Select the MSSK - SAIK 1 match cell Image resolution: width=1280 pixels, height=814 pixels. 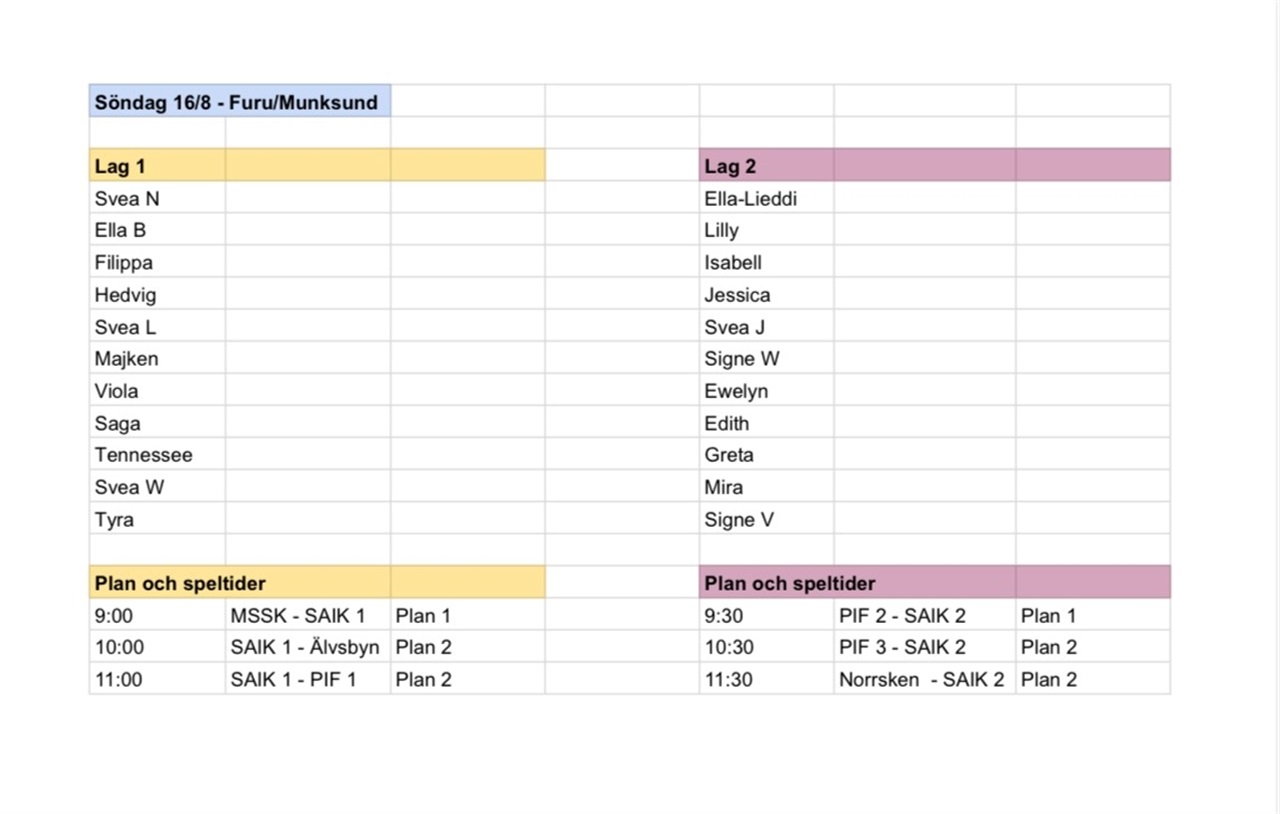308,614
